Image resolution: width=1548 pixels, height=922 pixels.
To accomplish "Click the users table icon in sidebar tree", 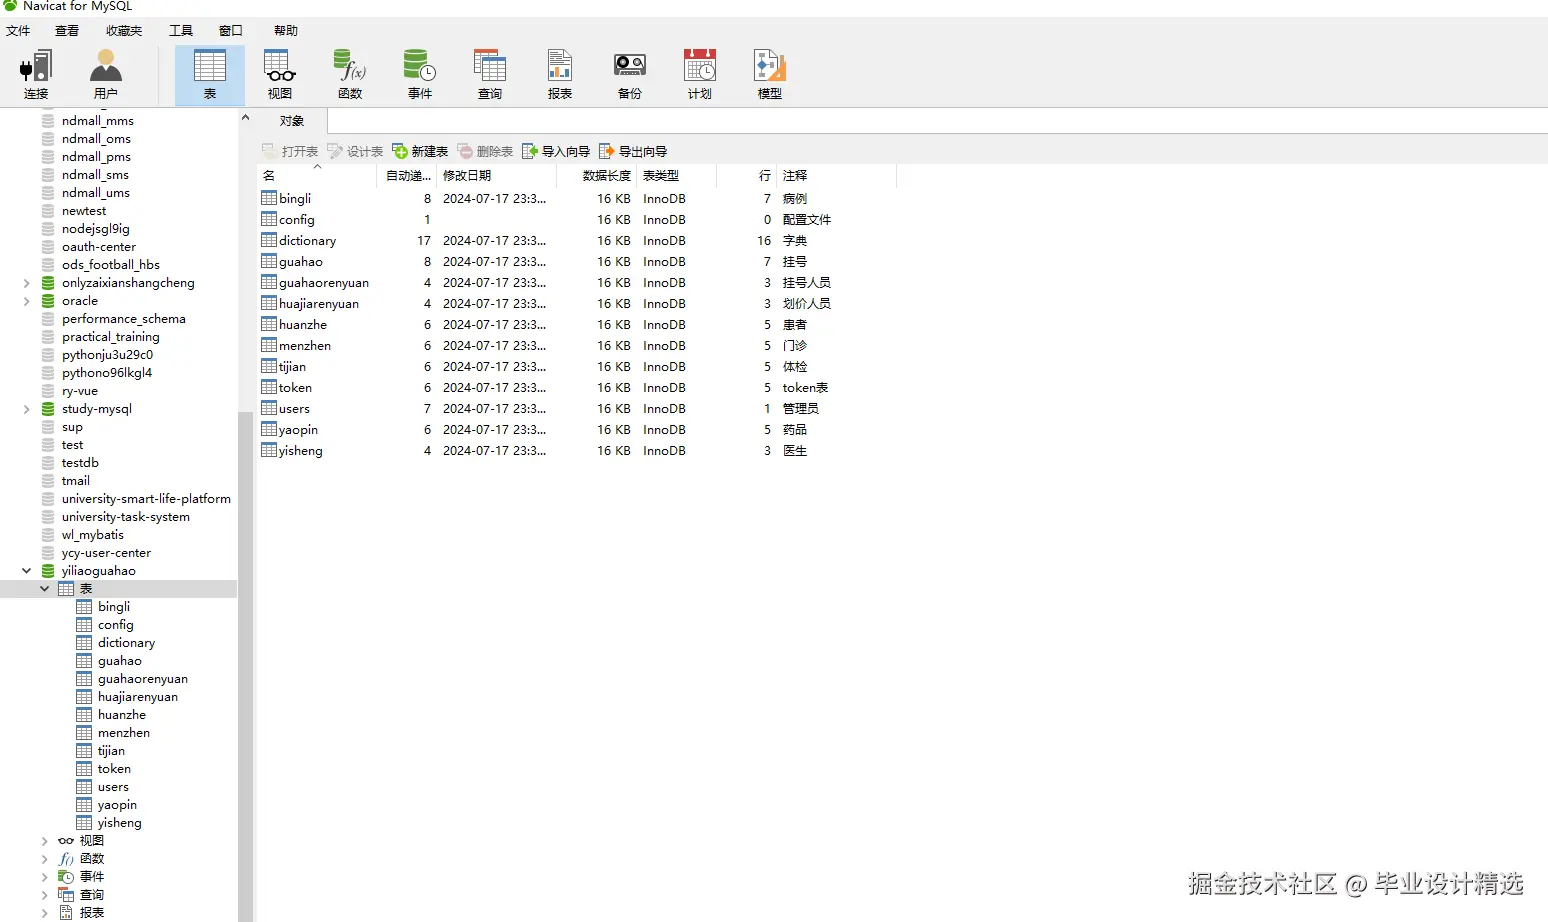I will (84, 787).
